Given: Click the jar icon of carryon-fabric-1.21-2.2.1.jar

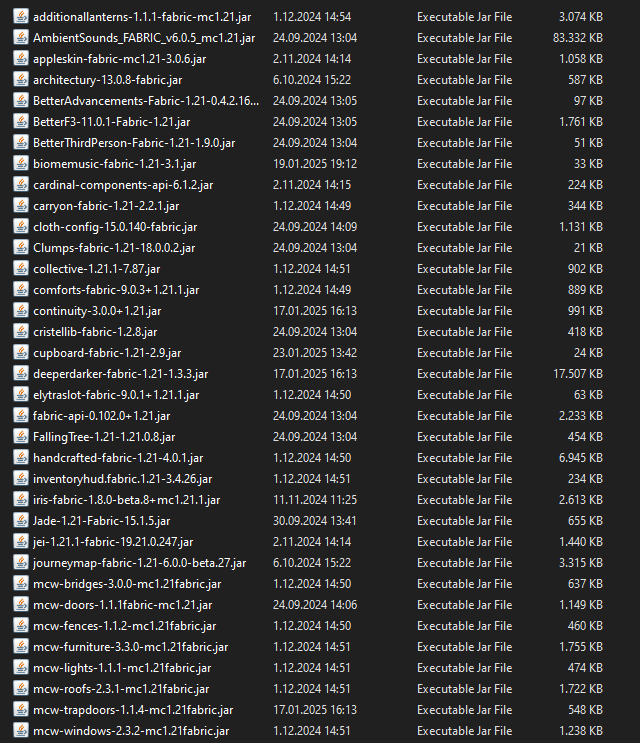Looking at the screenshot, I should click(x=20, y=206).
